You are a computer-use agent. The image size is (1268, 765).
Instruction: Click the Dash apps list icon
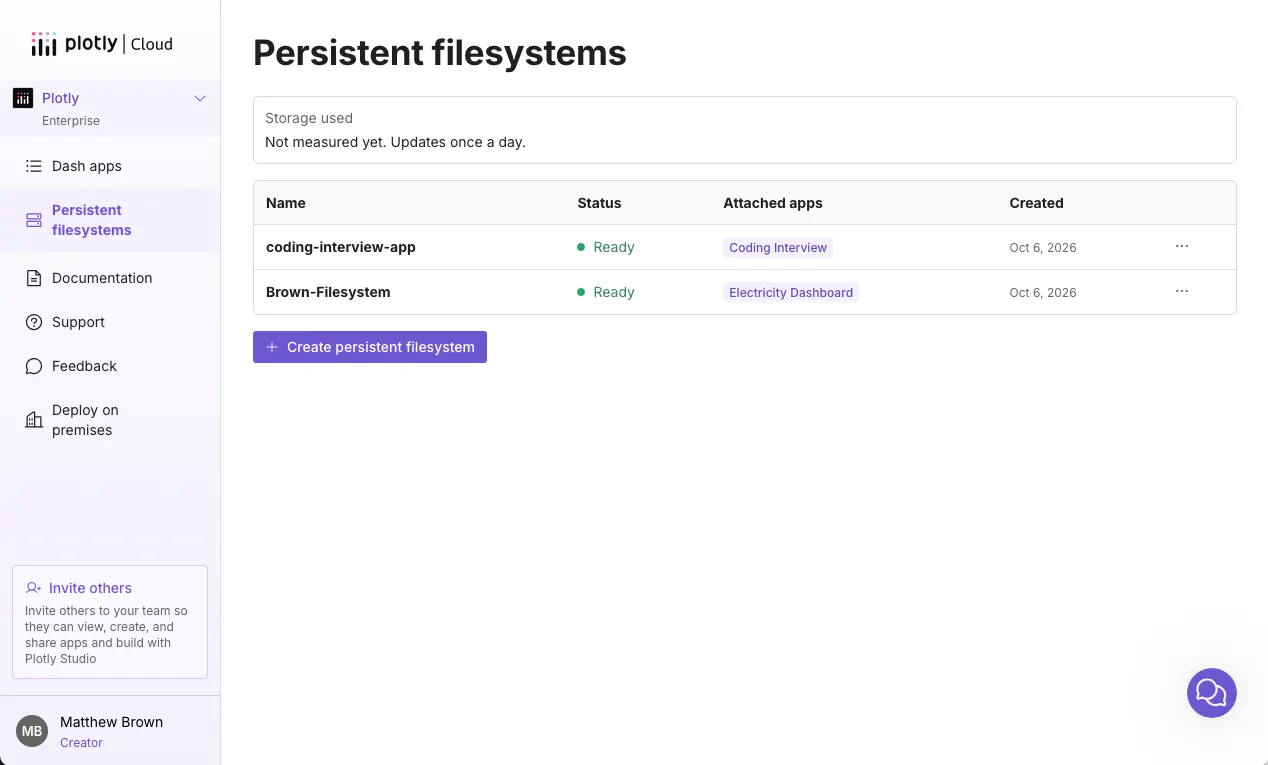coord(34,166)
